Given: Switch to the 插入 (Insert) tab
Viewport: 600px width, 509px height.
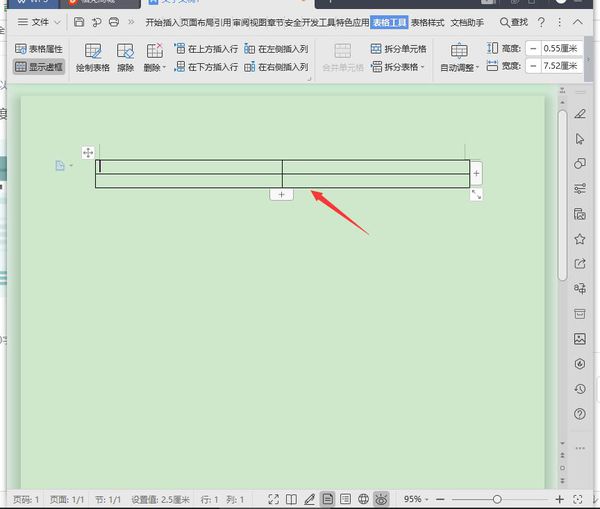Looking at the screenshot, I should (171, 23).
